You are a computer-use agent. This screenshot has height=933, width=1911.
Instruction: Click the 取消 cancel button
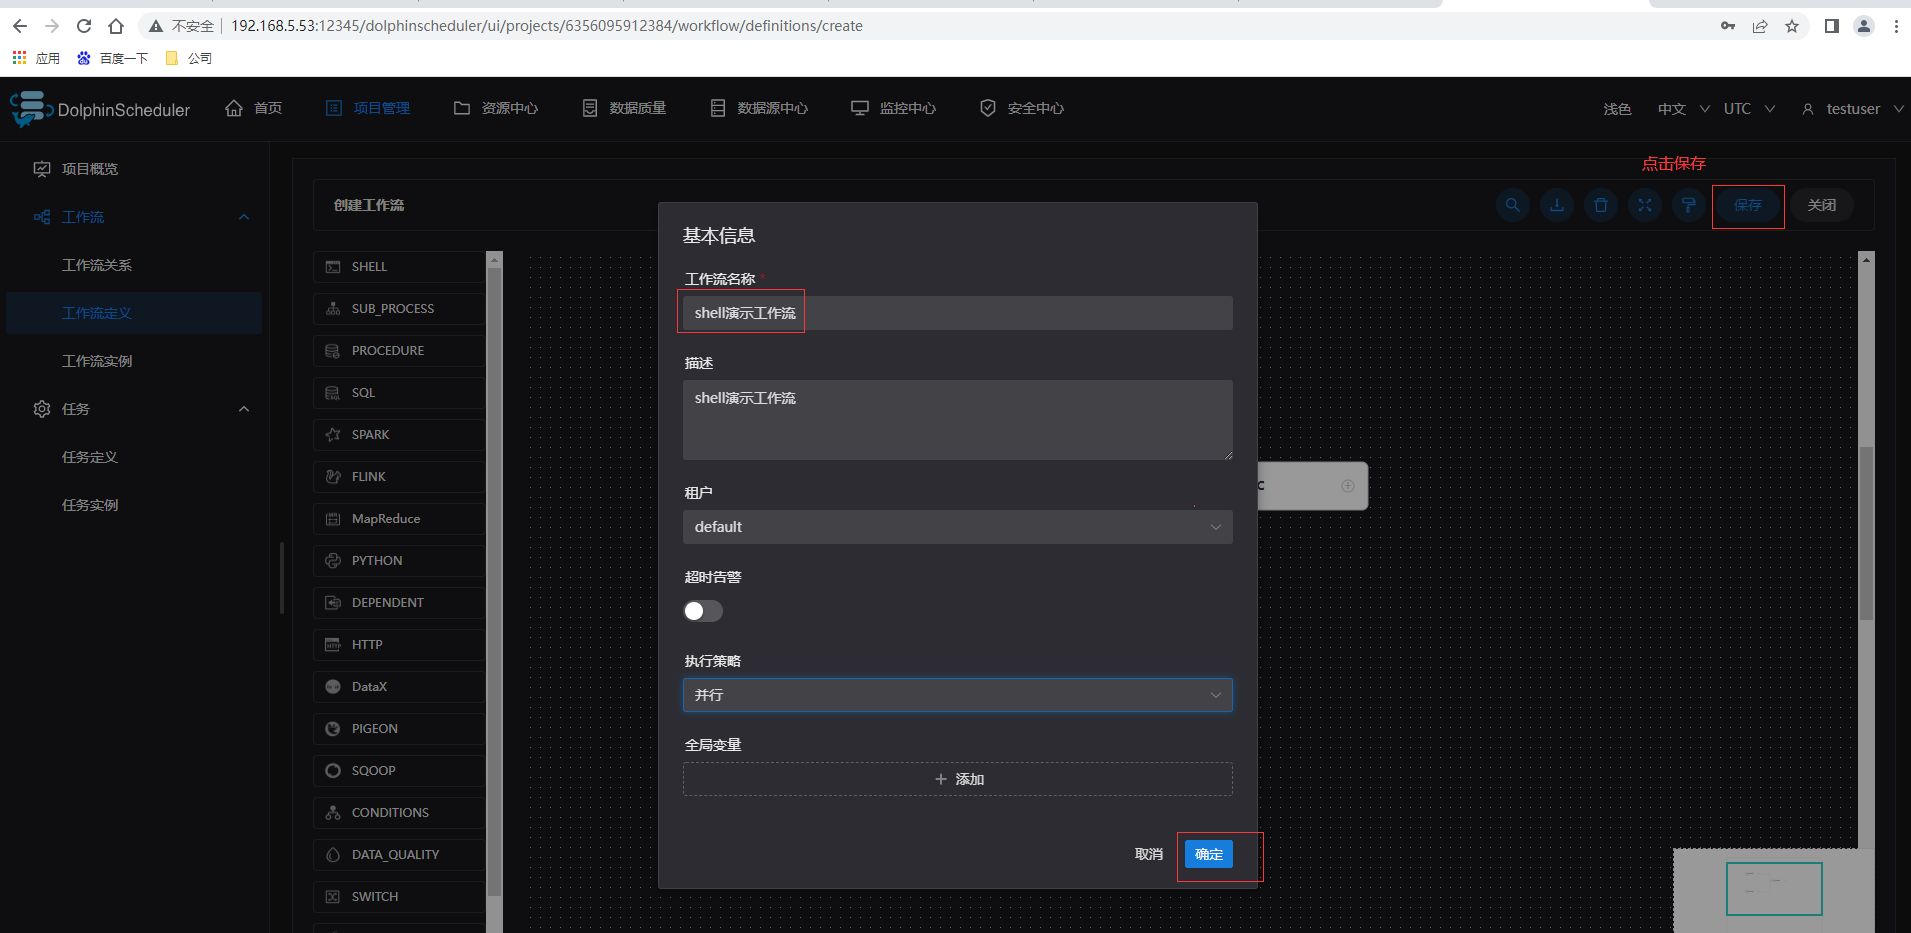[x=1149, y=854]
